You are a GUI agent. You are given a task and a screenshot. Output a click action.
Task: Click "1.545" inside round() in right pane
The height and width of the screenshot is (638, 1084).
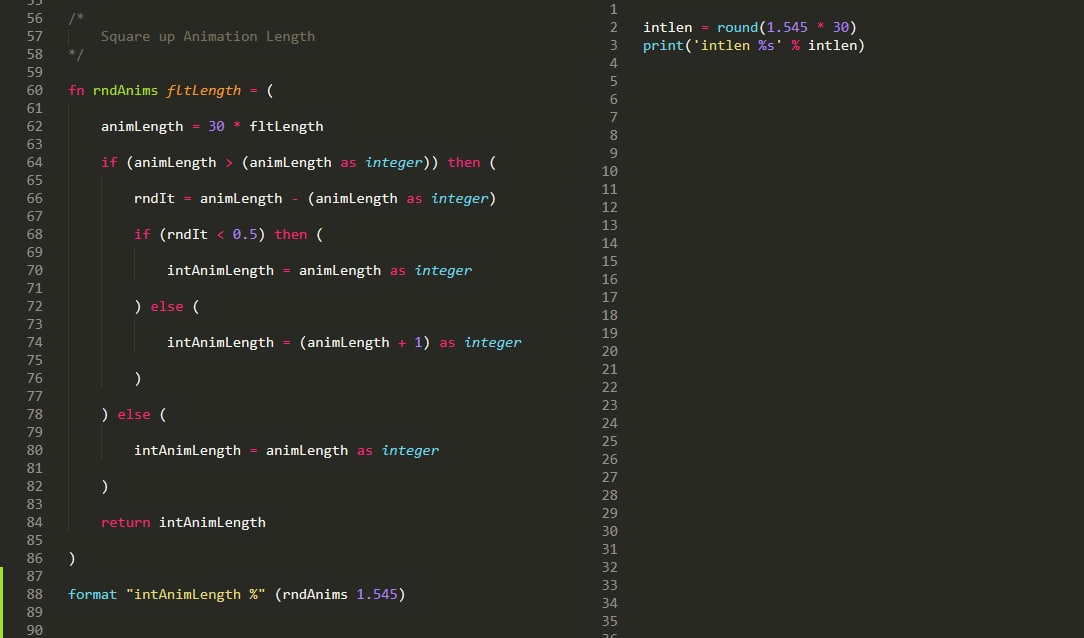(787, 27)
